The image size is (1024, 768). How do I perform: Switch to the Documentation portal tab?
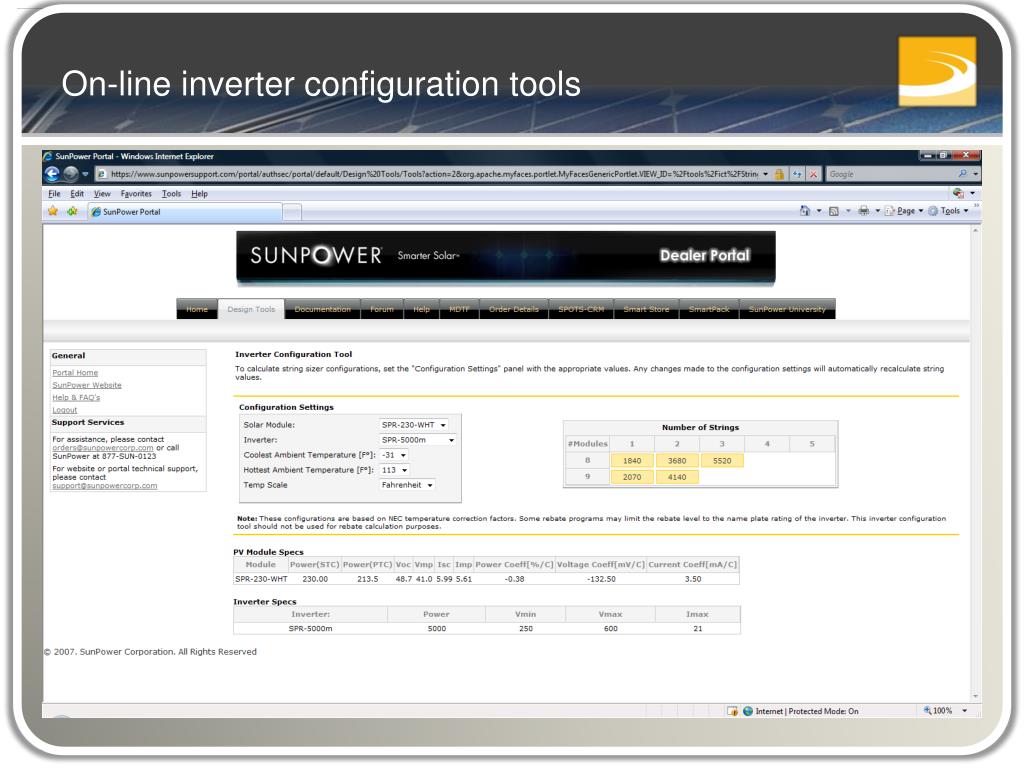pos(323,309)
